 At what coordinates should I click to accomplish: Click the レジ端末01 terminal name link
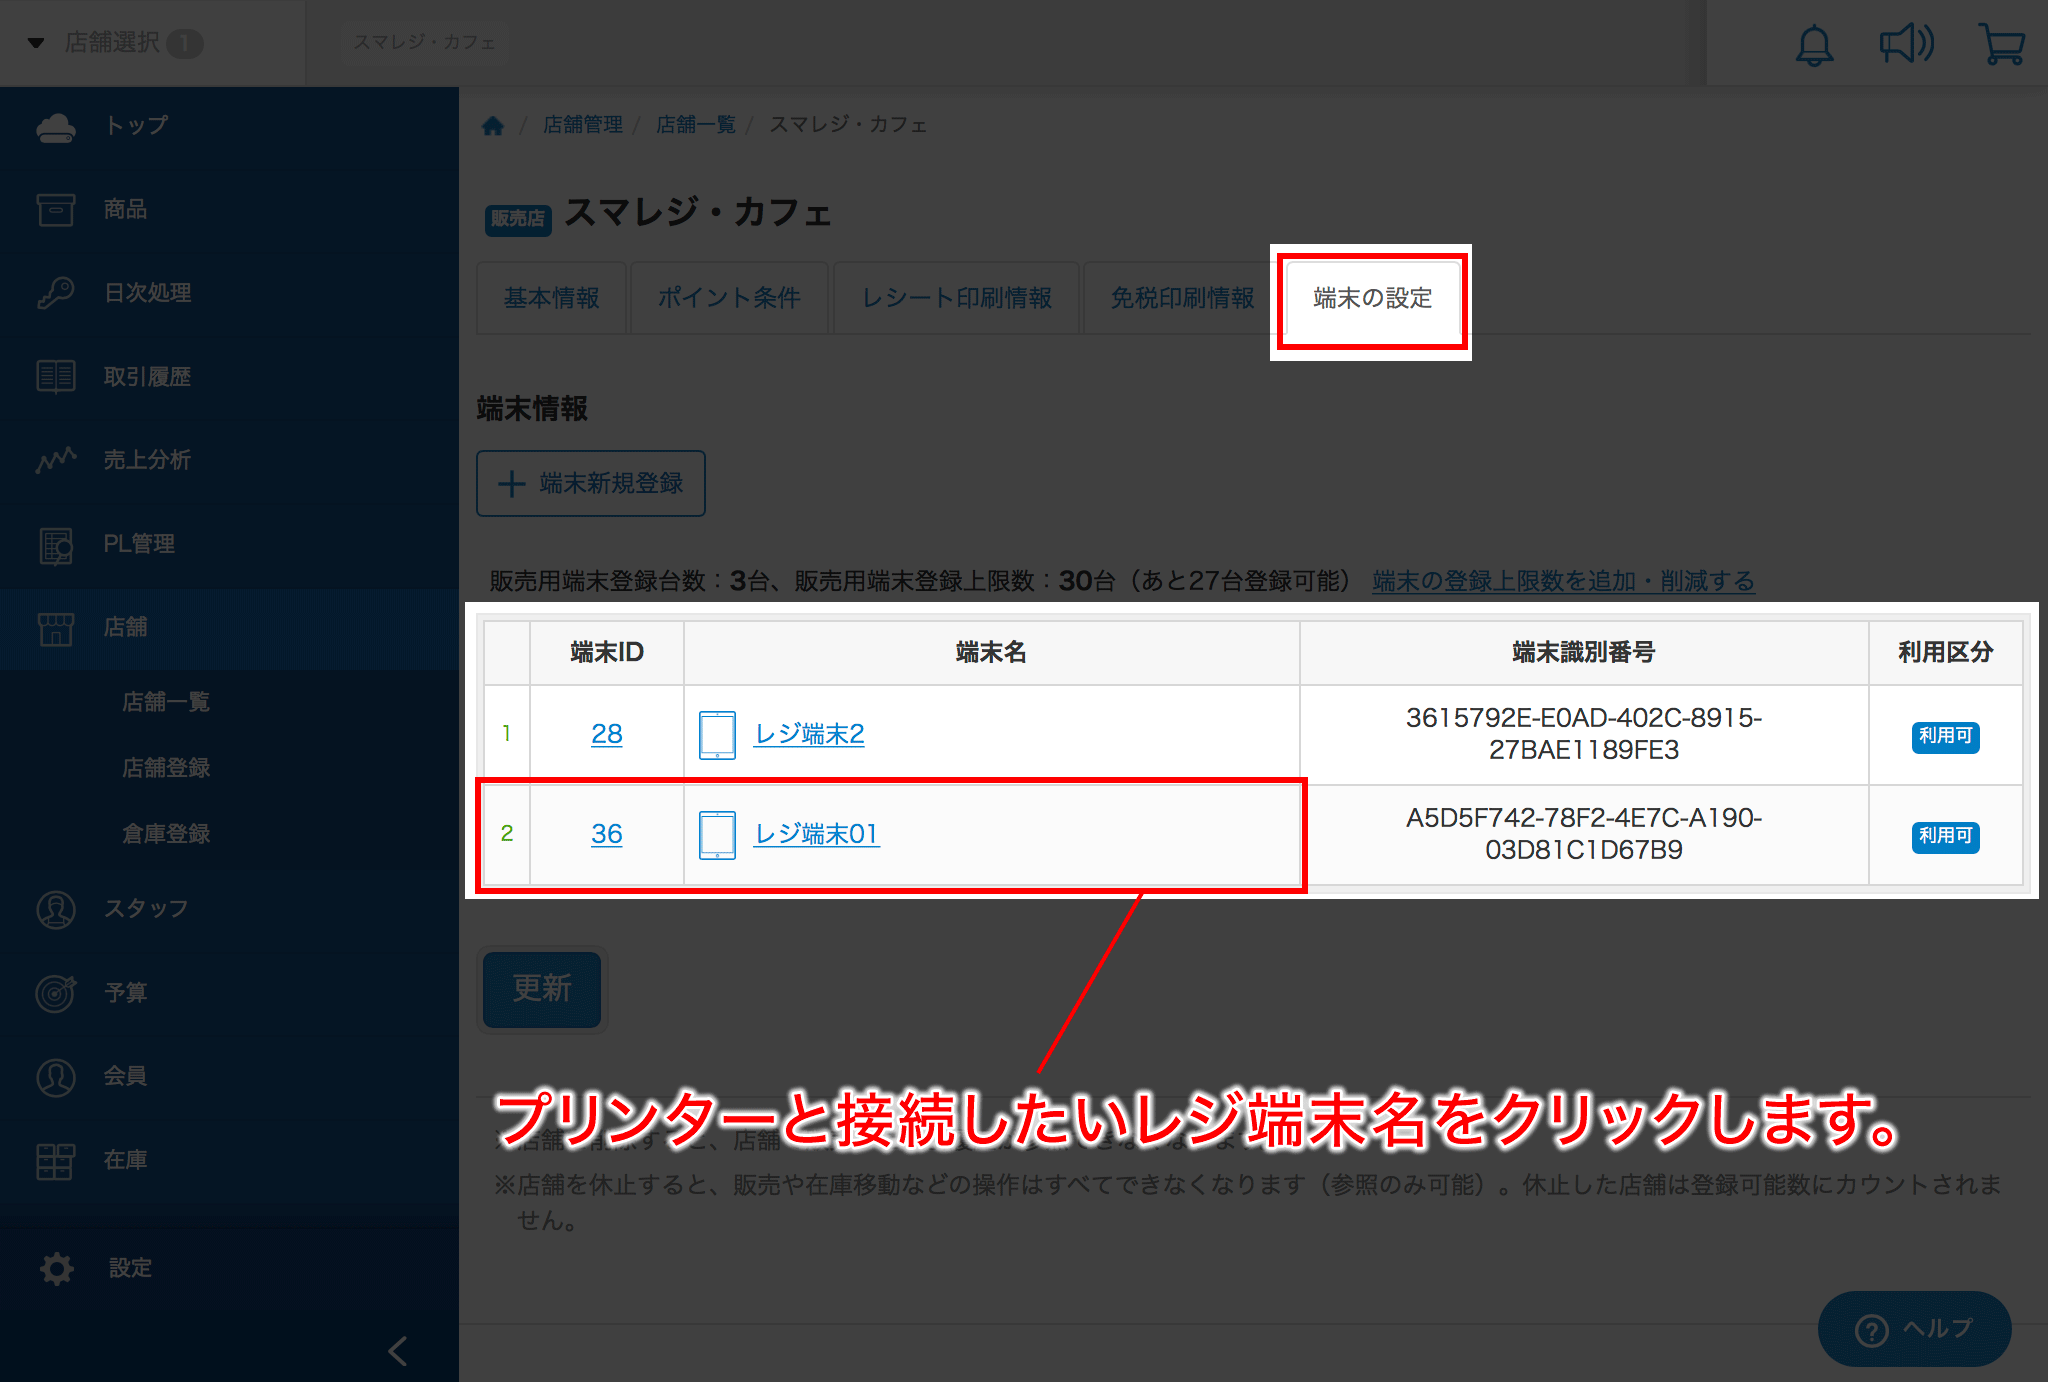pos(816,834)
